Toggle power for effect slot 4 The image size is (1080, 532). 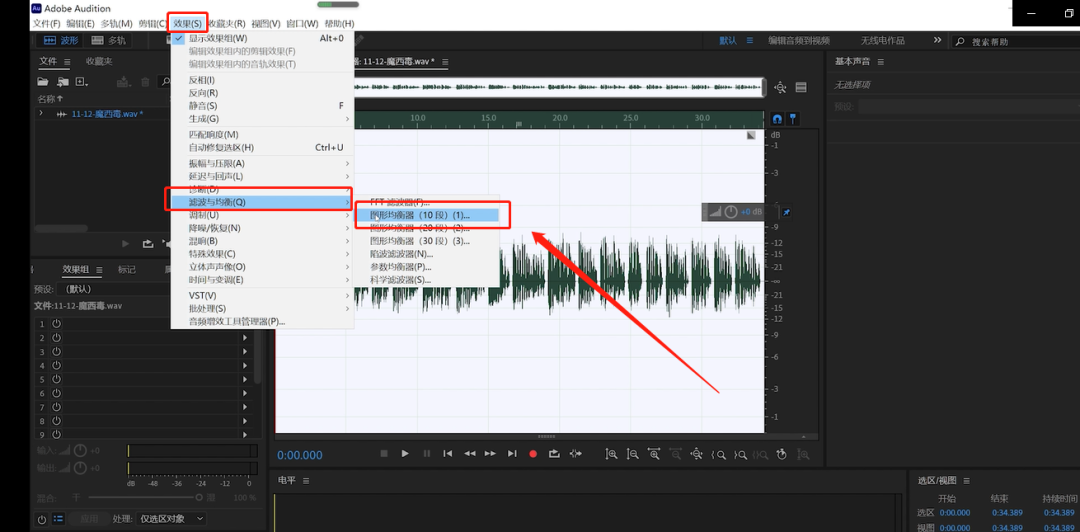click(56, 365)
